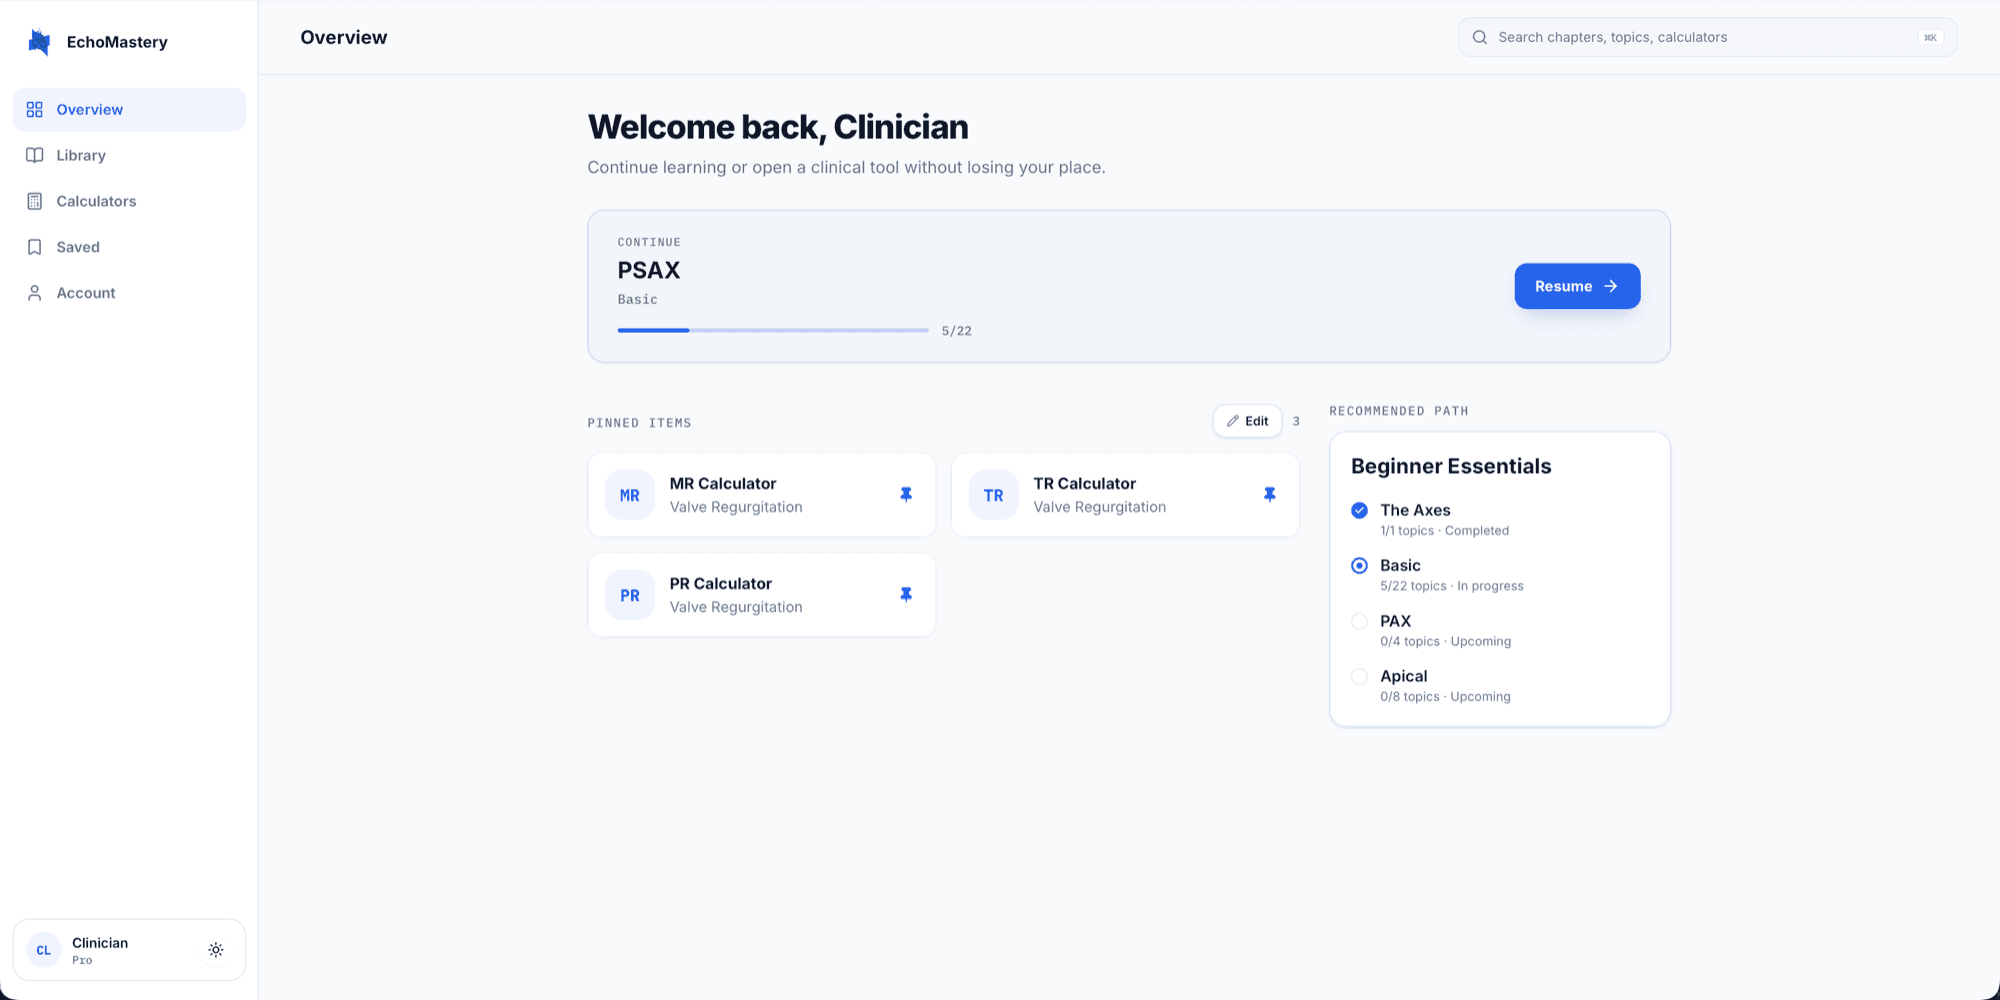Viewport: 2000px width, 1000px height.
Task: Toggle the theme sun icon
Action: point(216,950)
